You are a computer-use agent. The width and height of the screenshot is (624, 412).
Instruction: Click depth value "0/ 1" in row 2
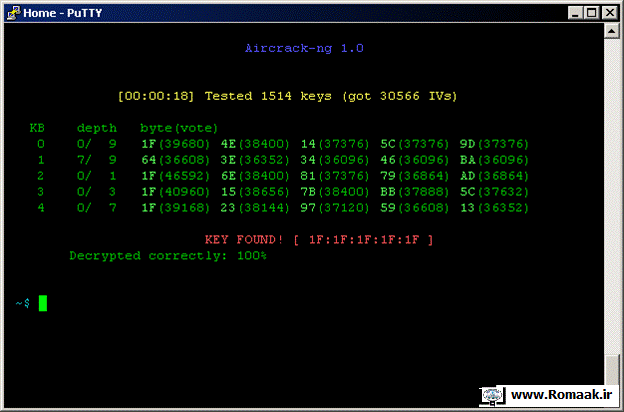point(97,176)
